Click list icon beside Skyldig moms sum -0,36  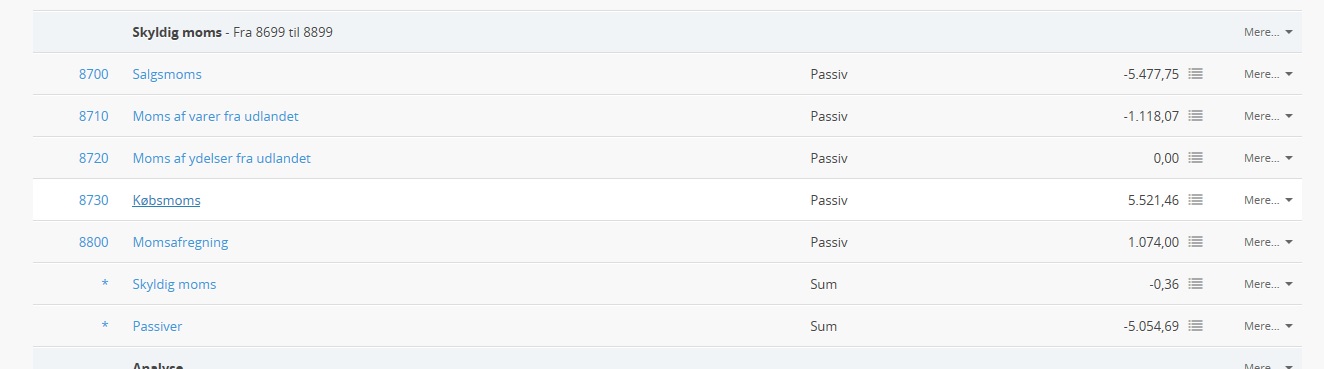point(1195,284)
